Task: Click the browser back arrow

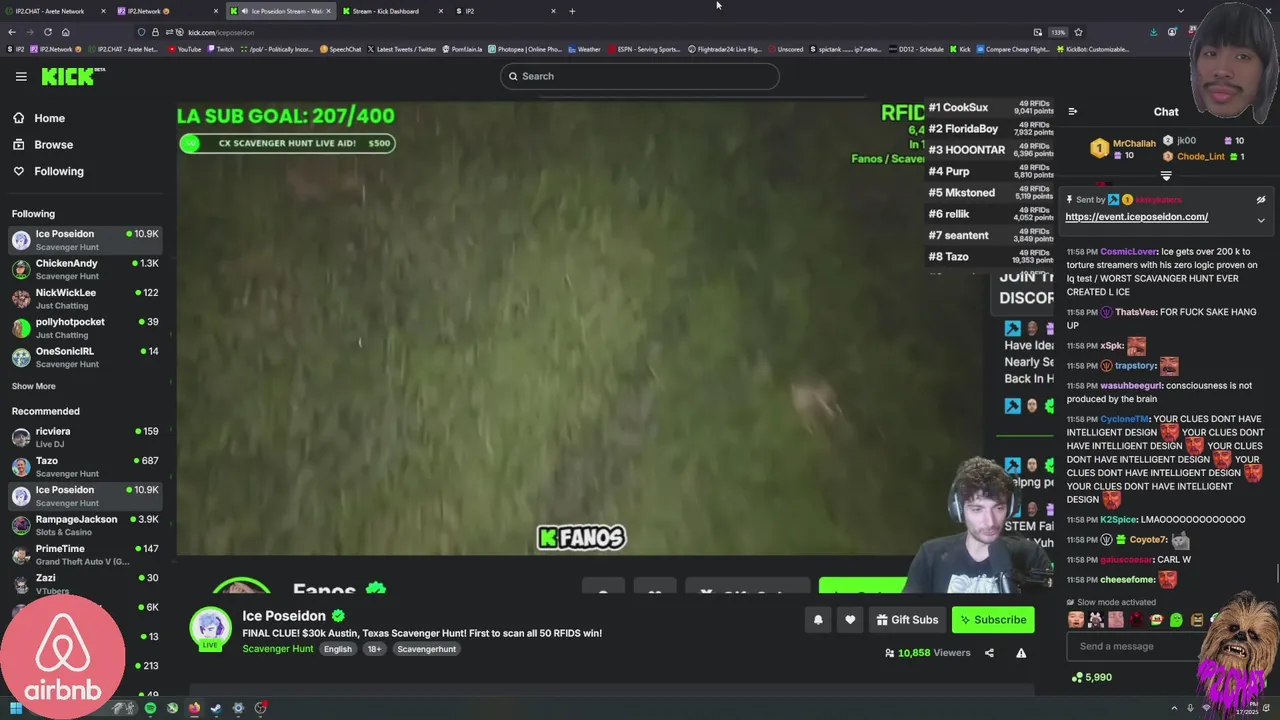Action: pyautogui.click(x=12, y=32)
